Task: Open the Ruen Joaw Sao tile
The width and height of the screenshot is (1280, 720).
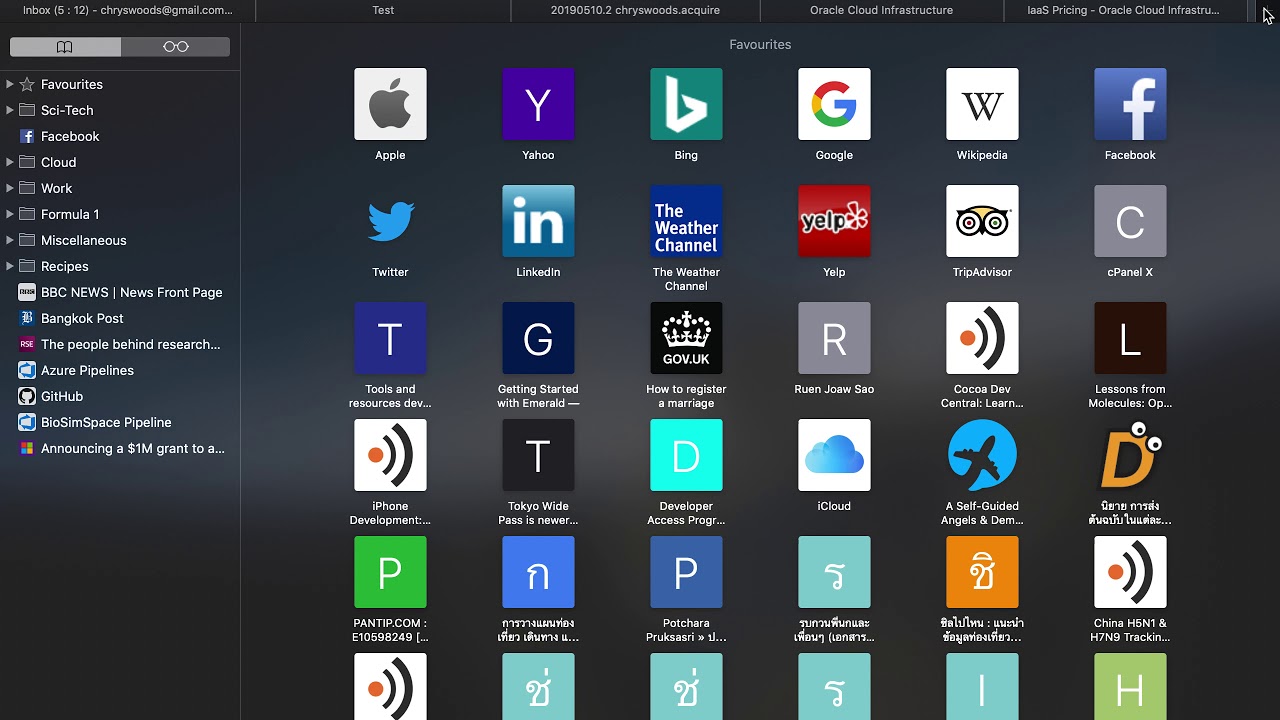Action: click(834, 338)
